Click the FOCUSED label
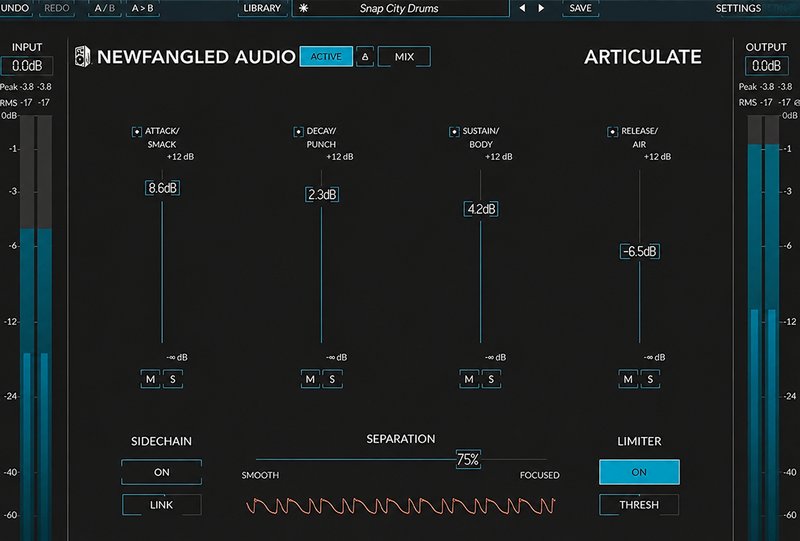 pos(540,475)
